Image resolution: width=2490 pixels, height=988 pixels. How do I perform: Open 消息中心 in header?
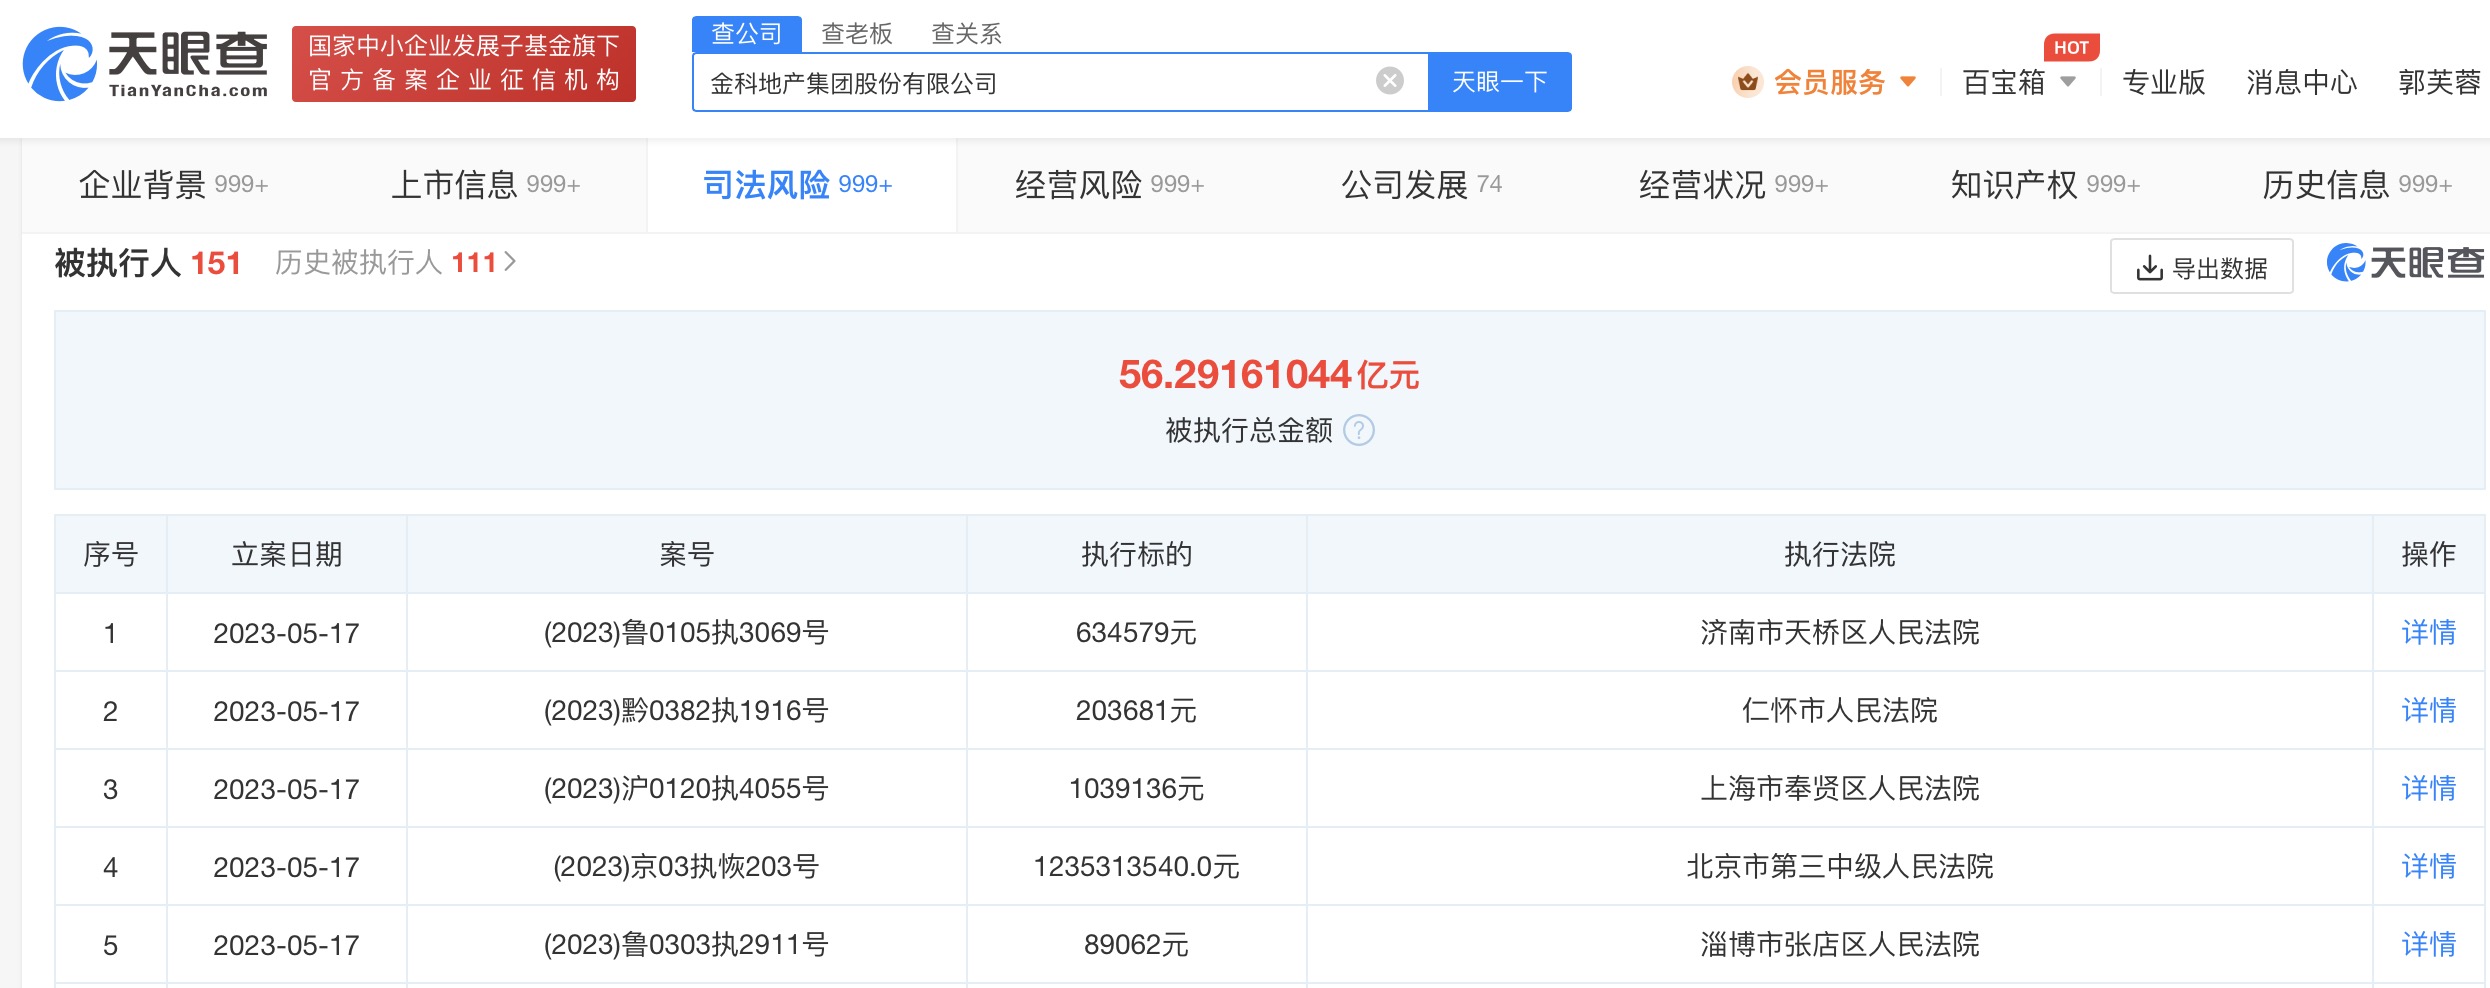click(x=2302, y=82)
